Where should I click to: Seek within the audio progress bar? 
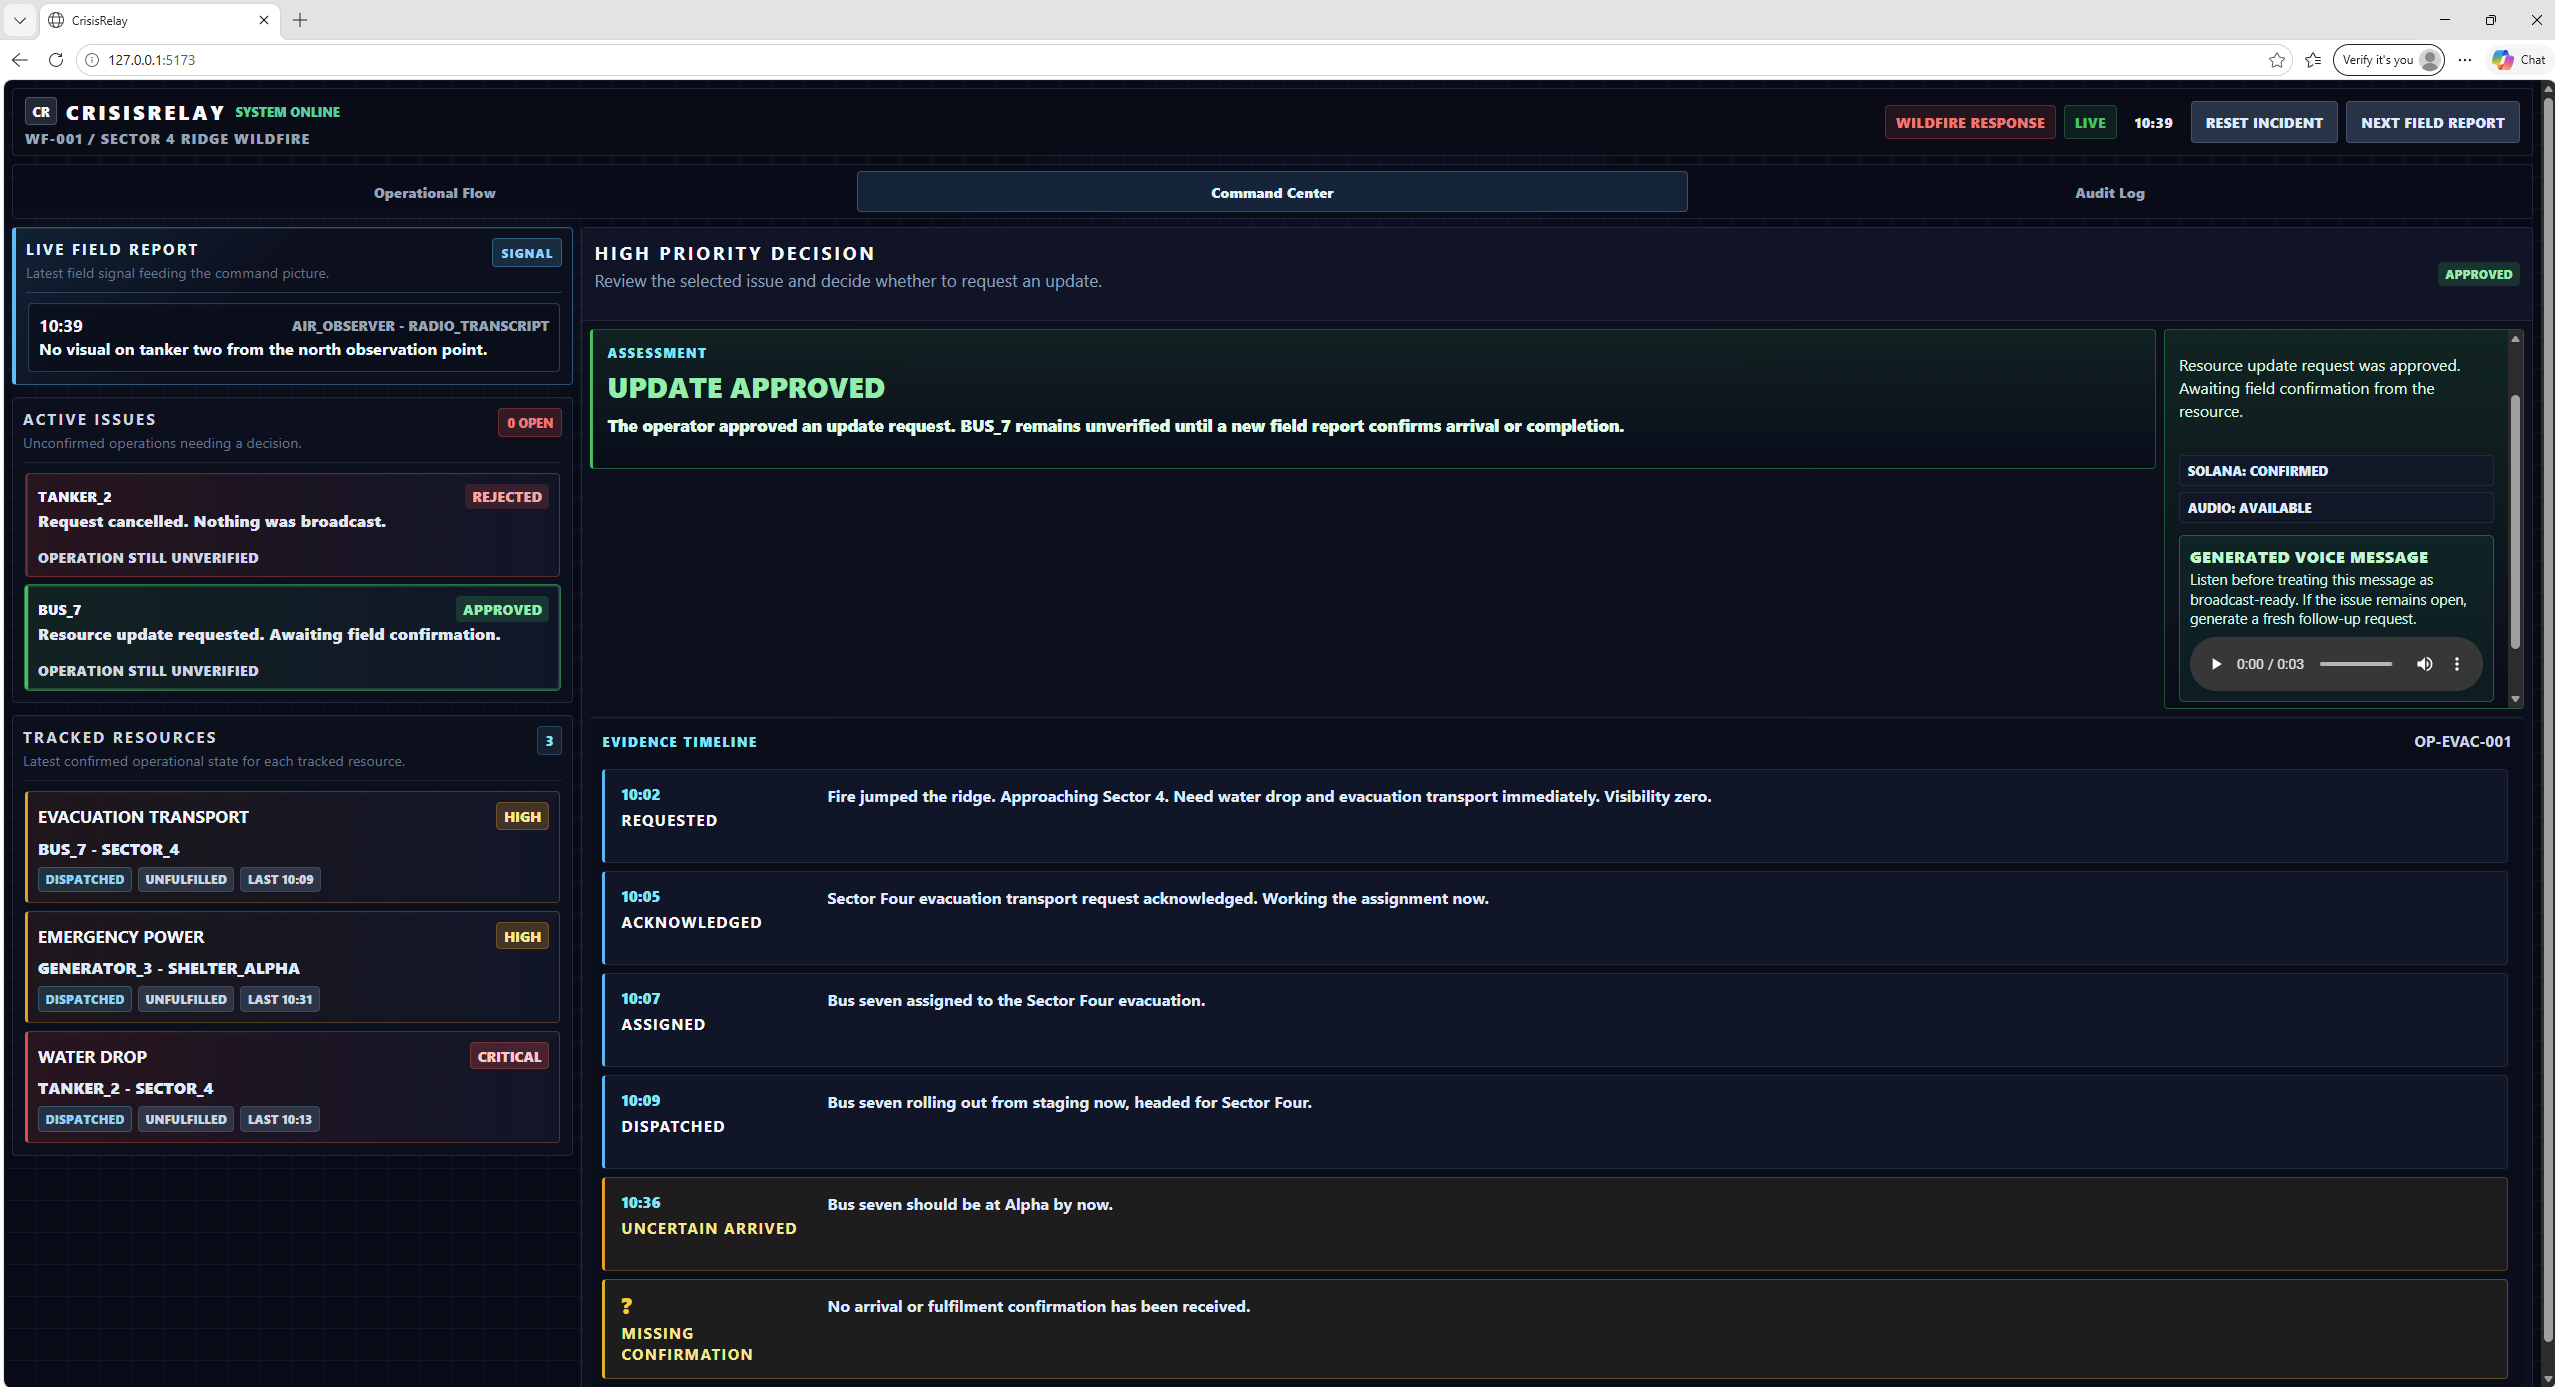tap(2356, 664)
